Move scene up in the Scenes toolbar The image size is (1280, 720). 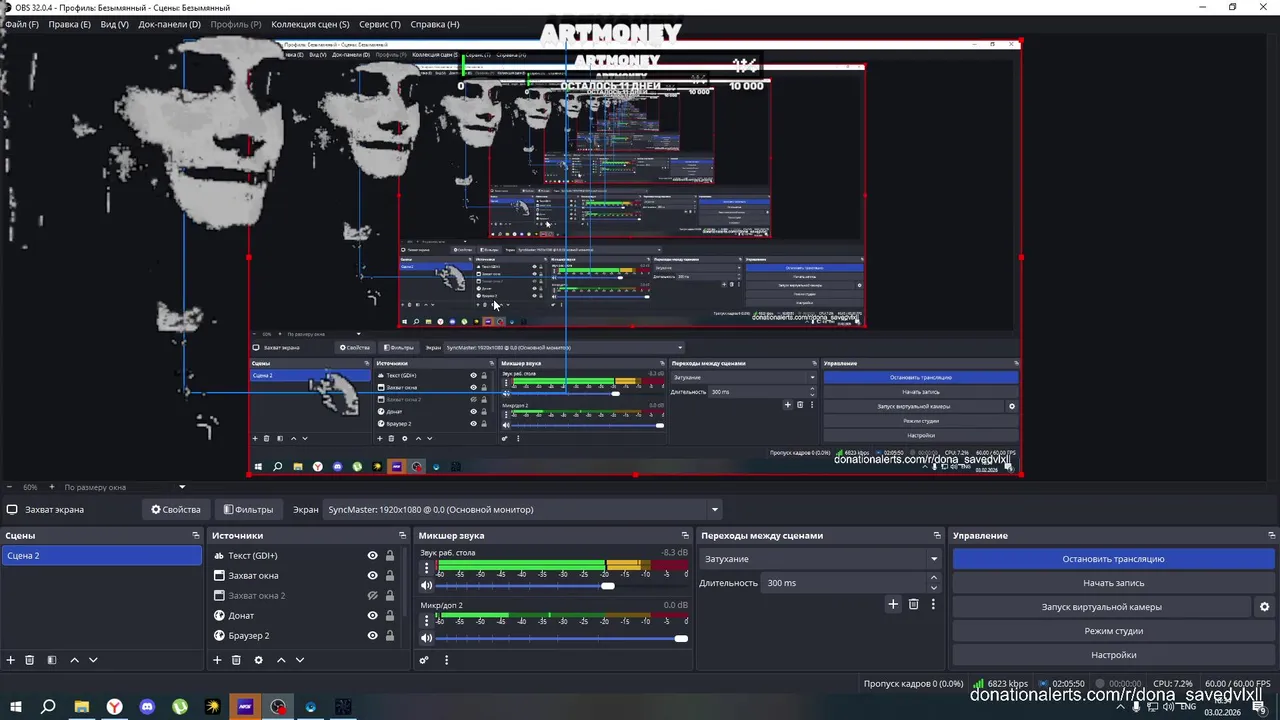pos(74,660)
